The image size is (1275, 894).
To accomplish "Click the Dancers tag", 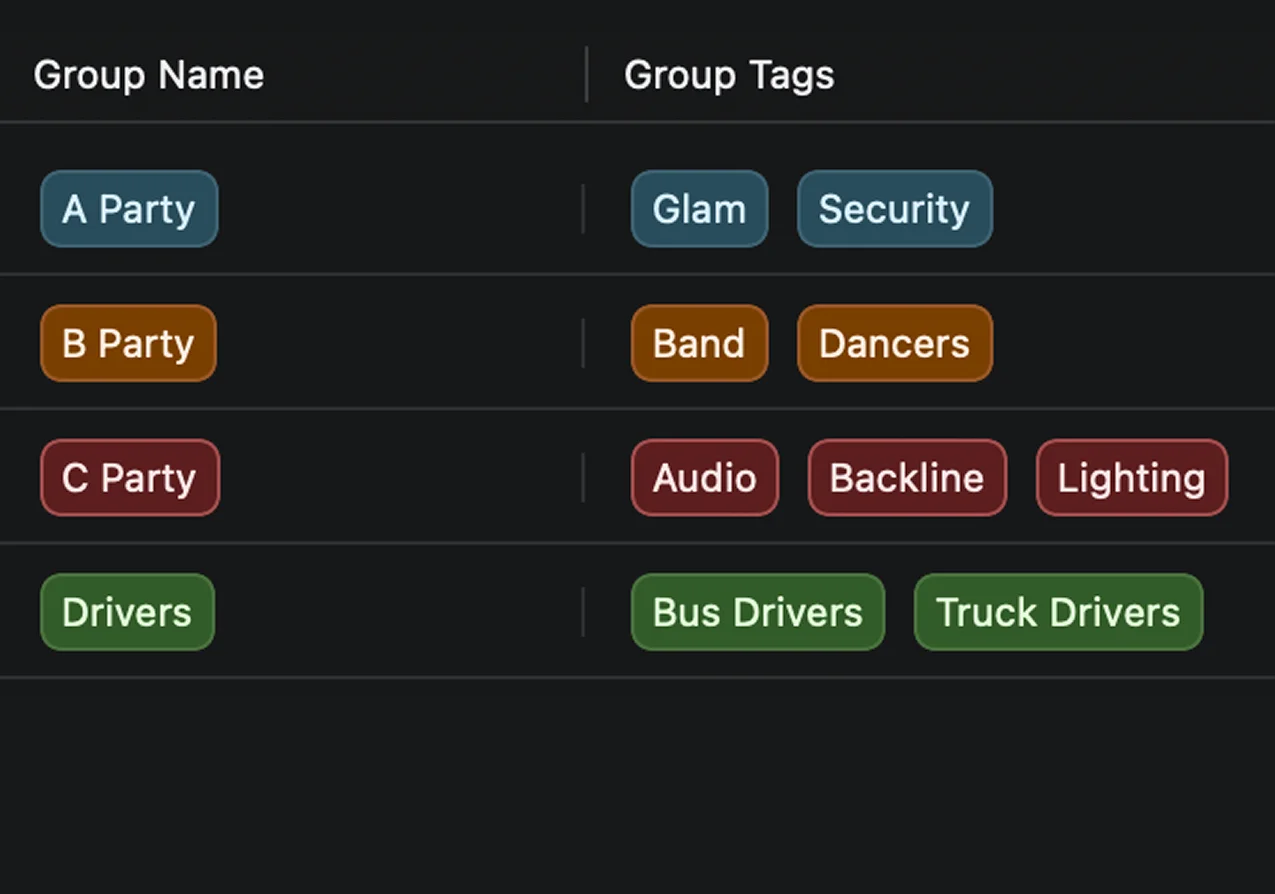I will click(894, 343).
